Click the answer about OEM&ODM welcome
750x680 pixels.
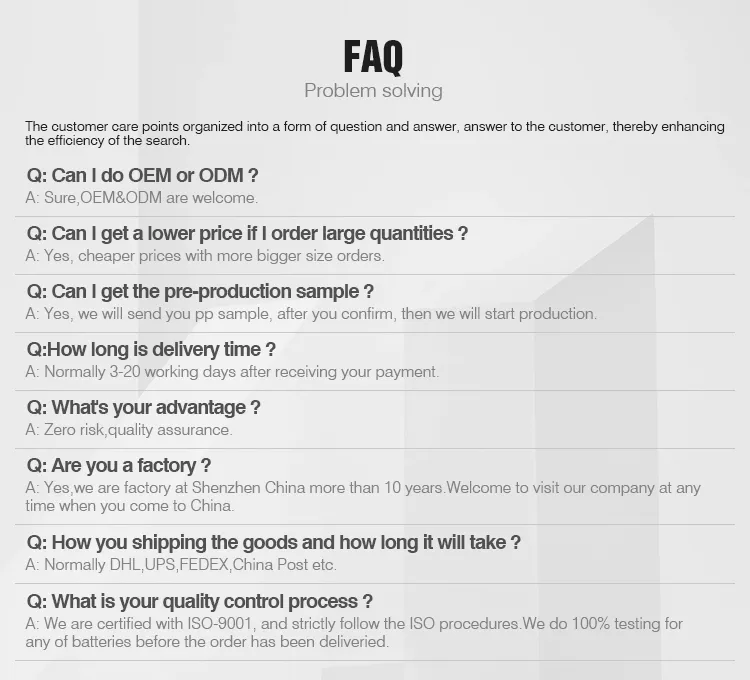click(x=142, y=198)
